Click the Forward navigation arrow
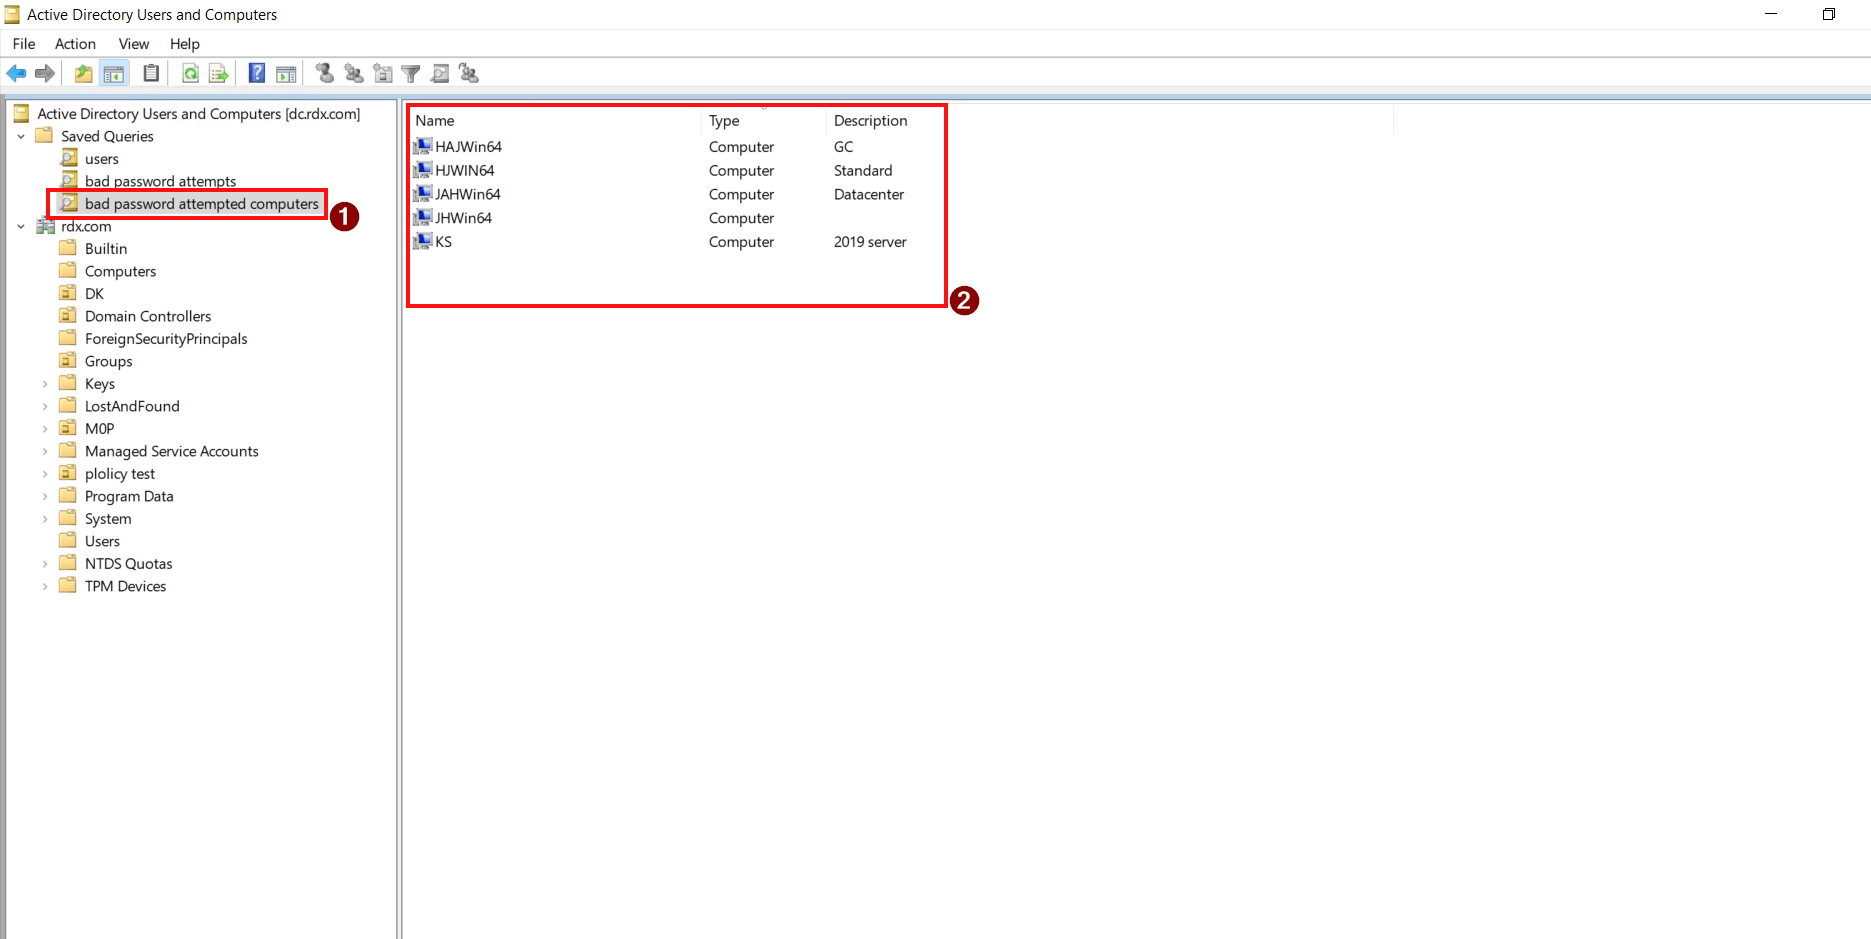 coord(45,73)
